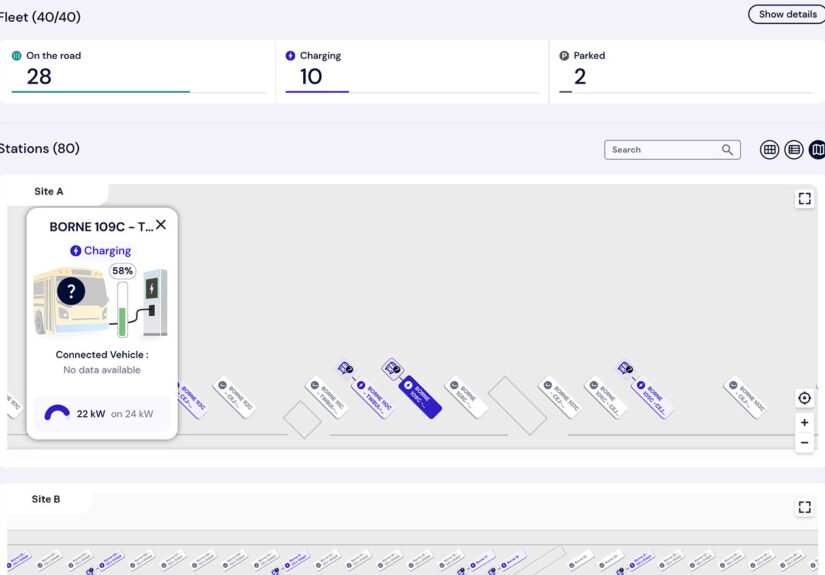Screen dimensions: 825x575
Task: Select the BORNE 111C station marker
Action: (326, 397)
